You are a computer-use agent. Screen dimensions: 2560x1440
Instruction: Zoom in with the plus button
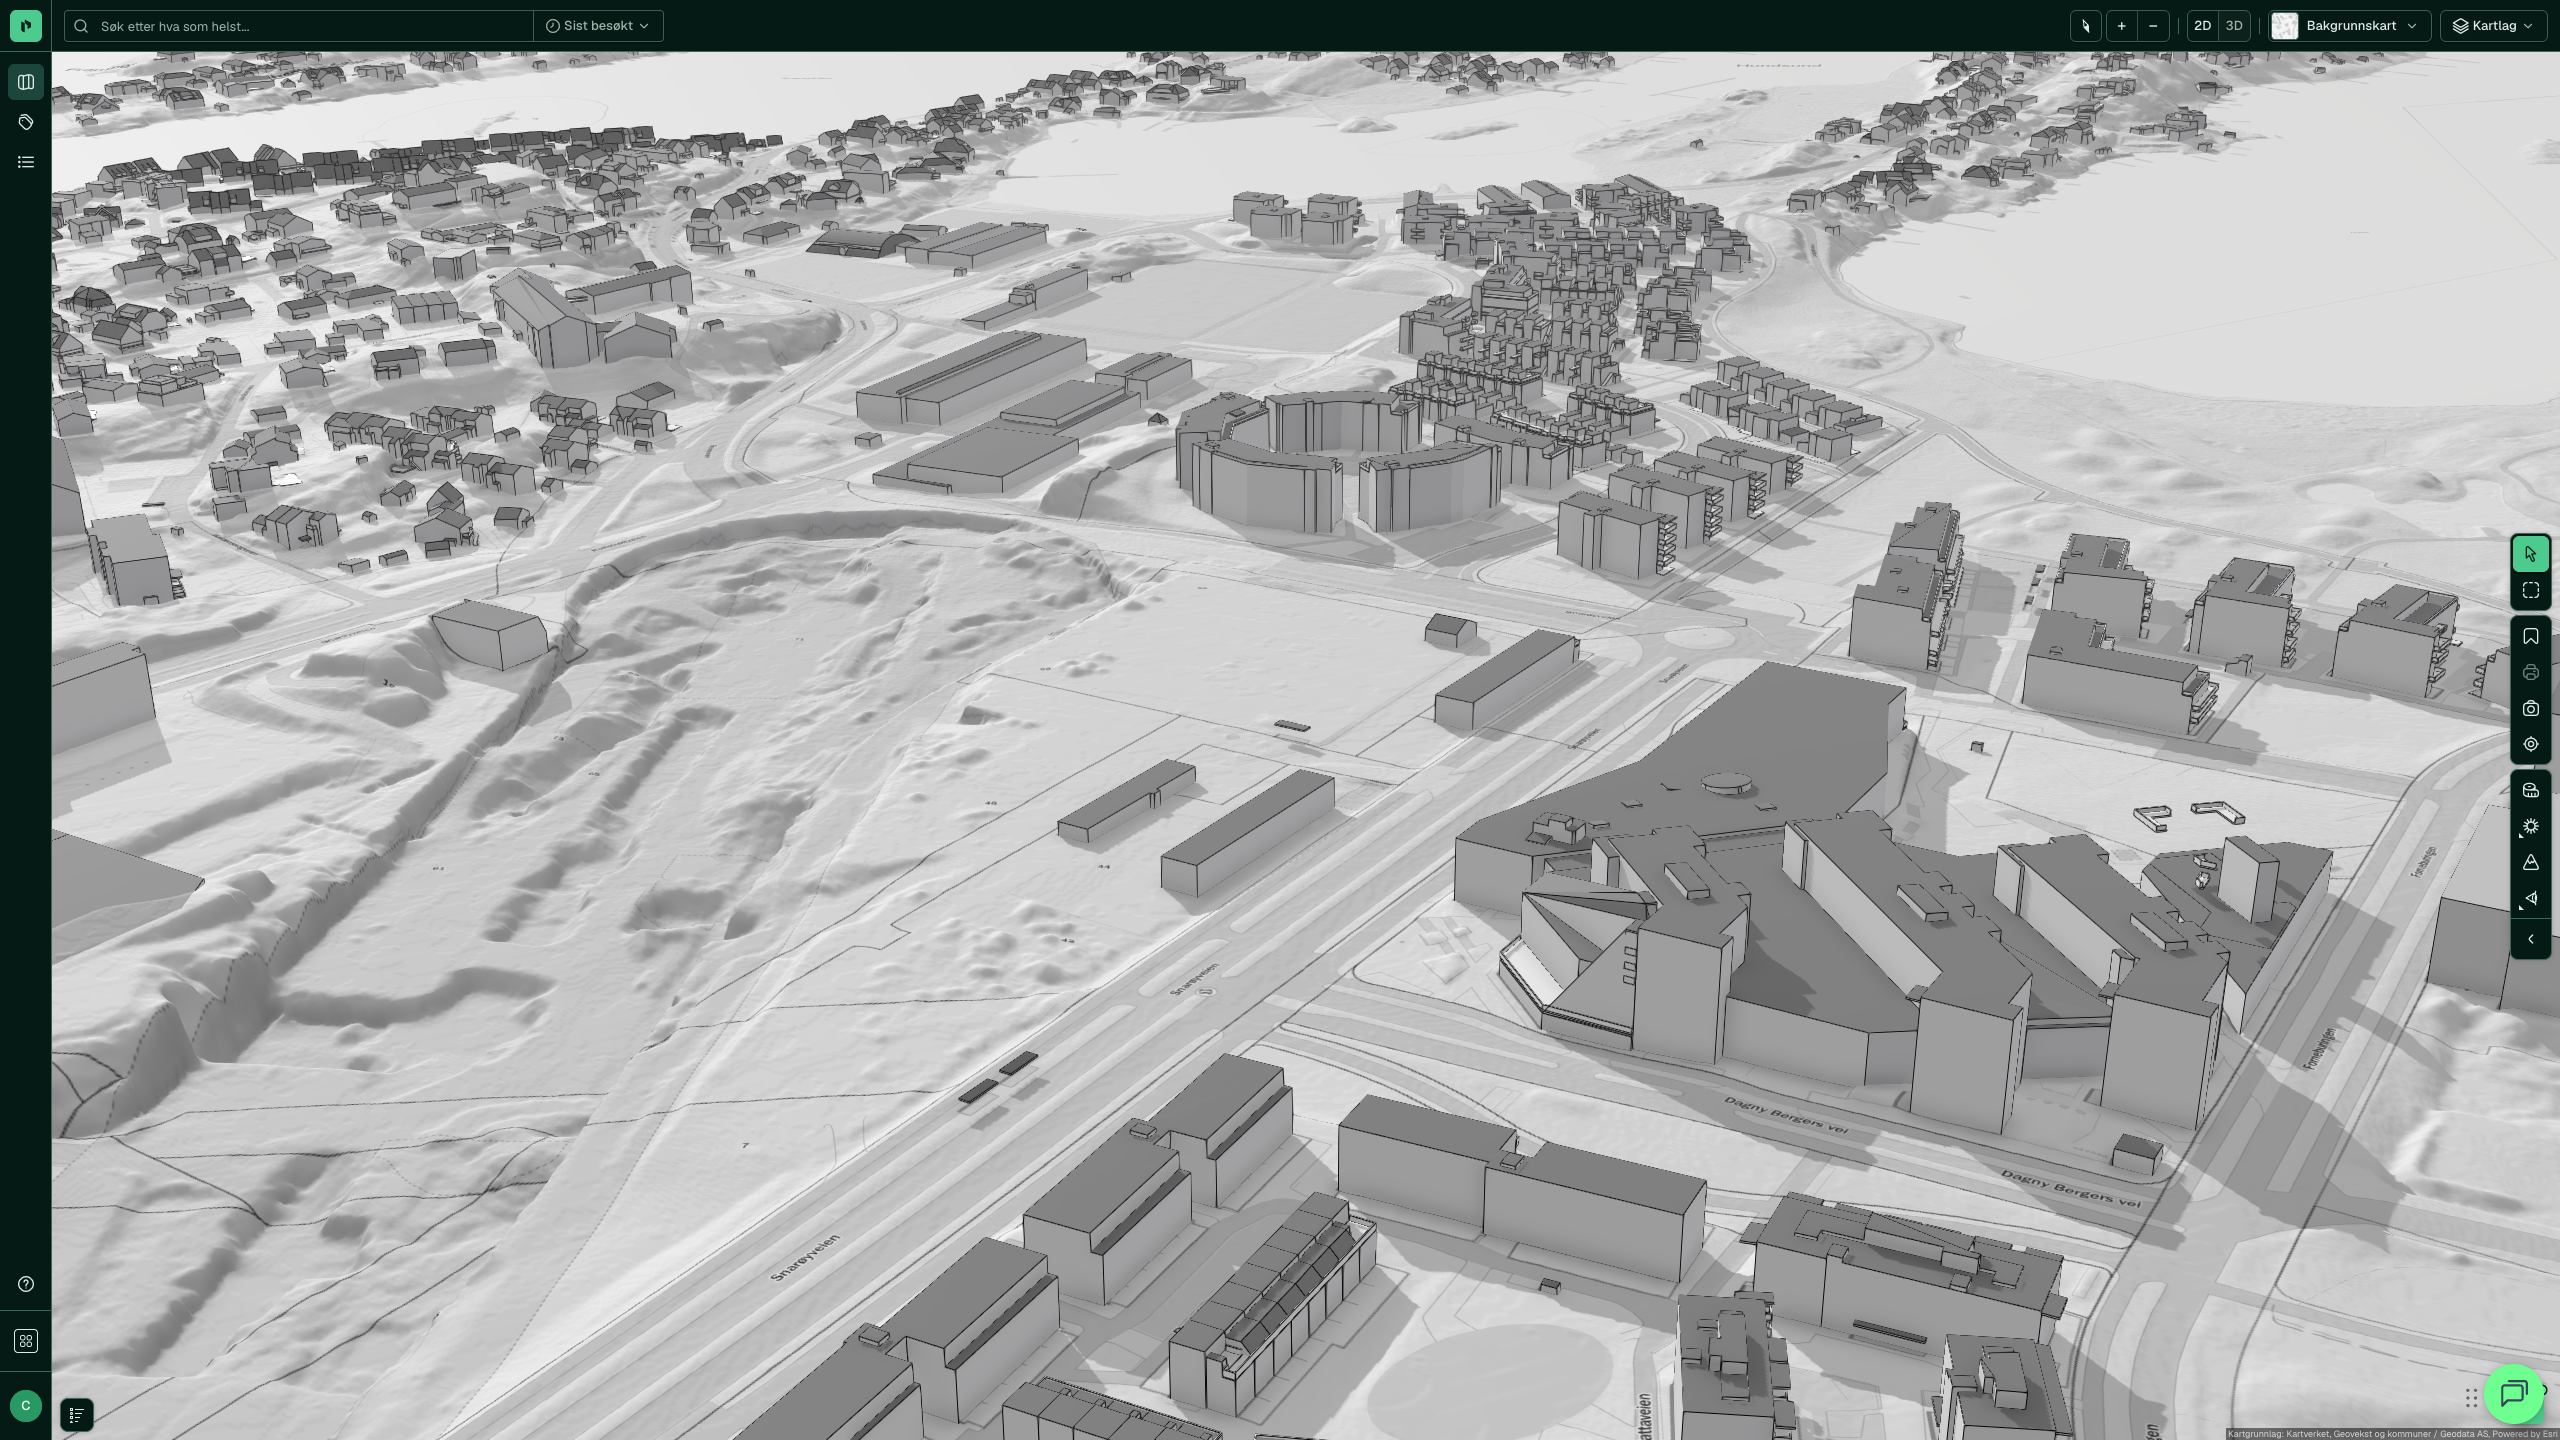coord(2121,26)
